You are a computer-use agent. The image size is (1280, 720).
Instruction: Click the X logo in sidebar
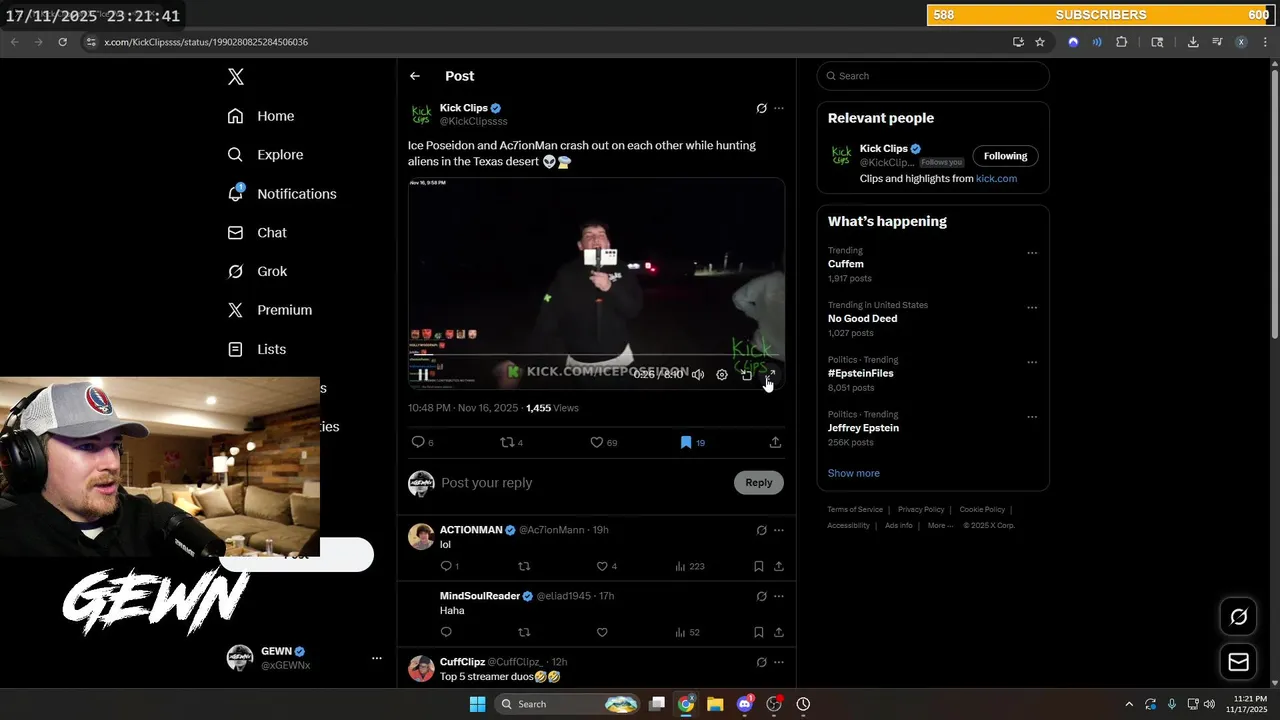(235, 77)
